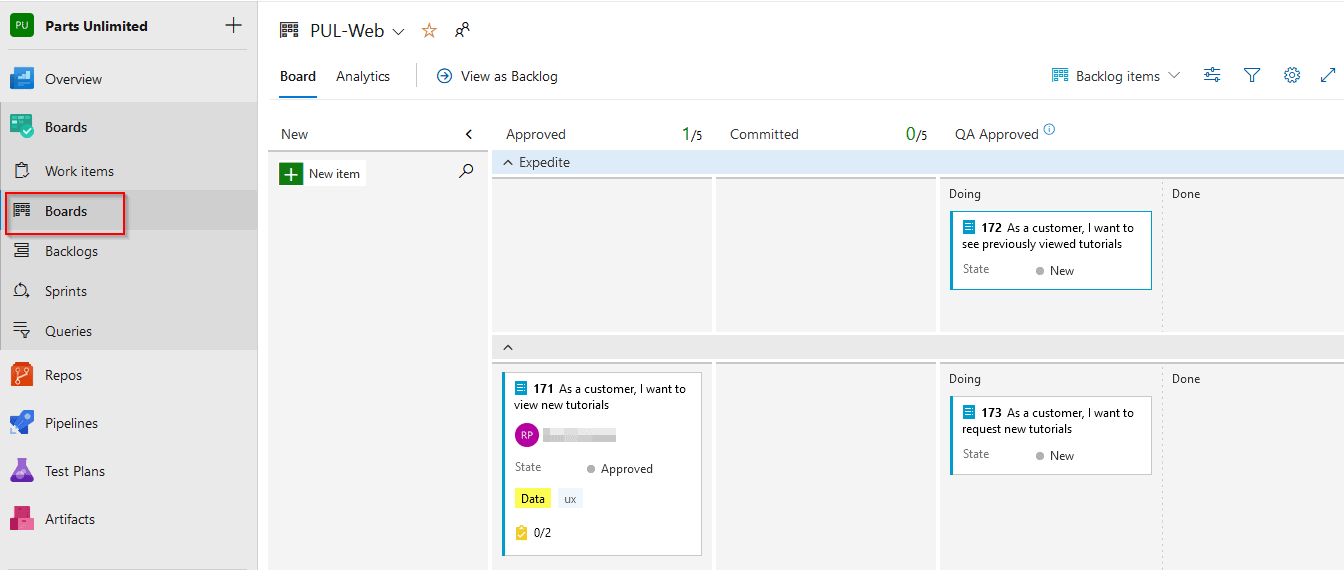Open board settings gear icon
The width and height of the screenshot is (1344, 570).
pyautogui.click(x=1292, y=75)
